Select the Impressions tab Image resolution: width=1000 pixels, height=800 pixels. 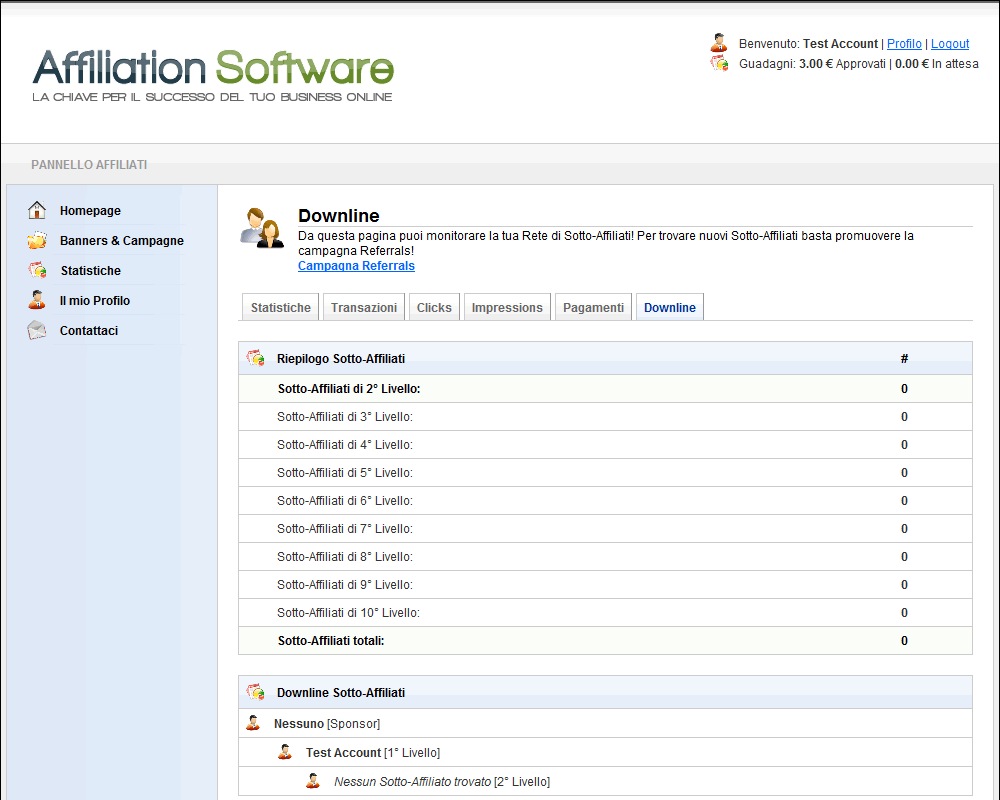(x=507, y=308)
